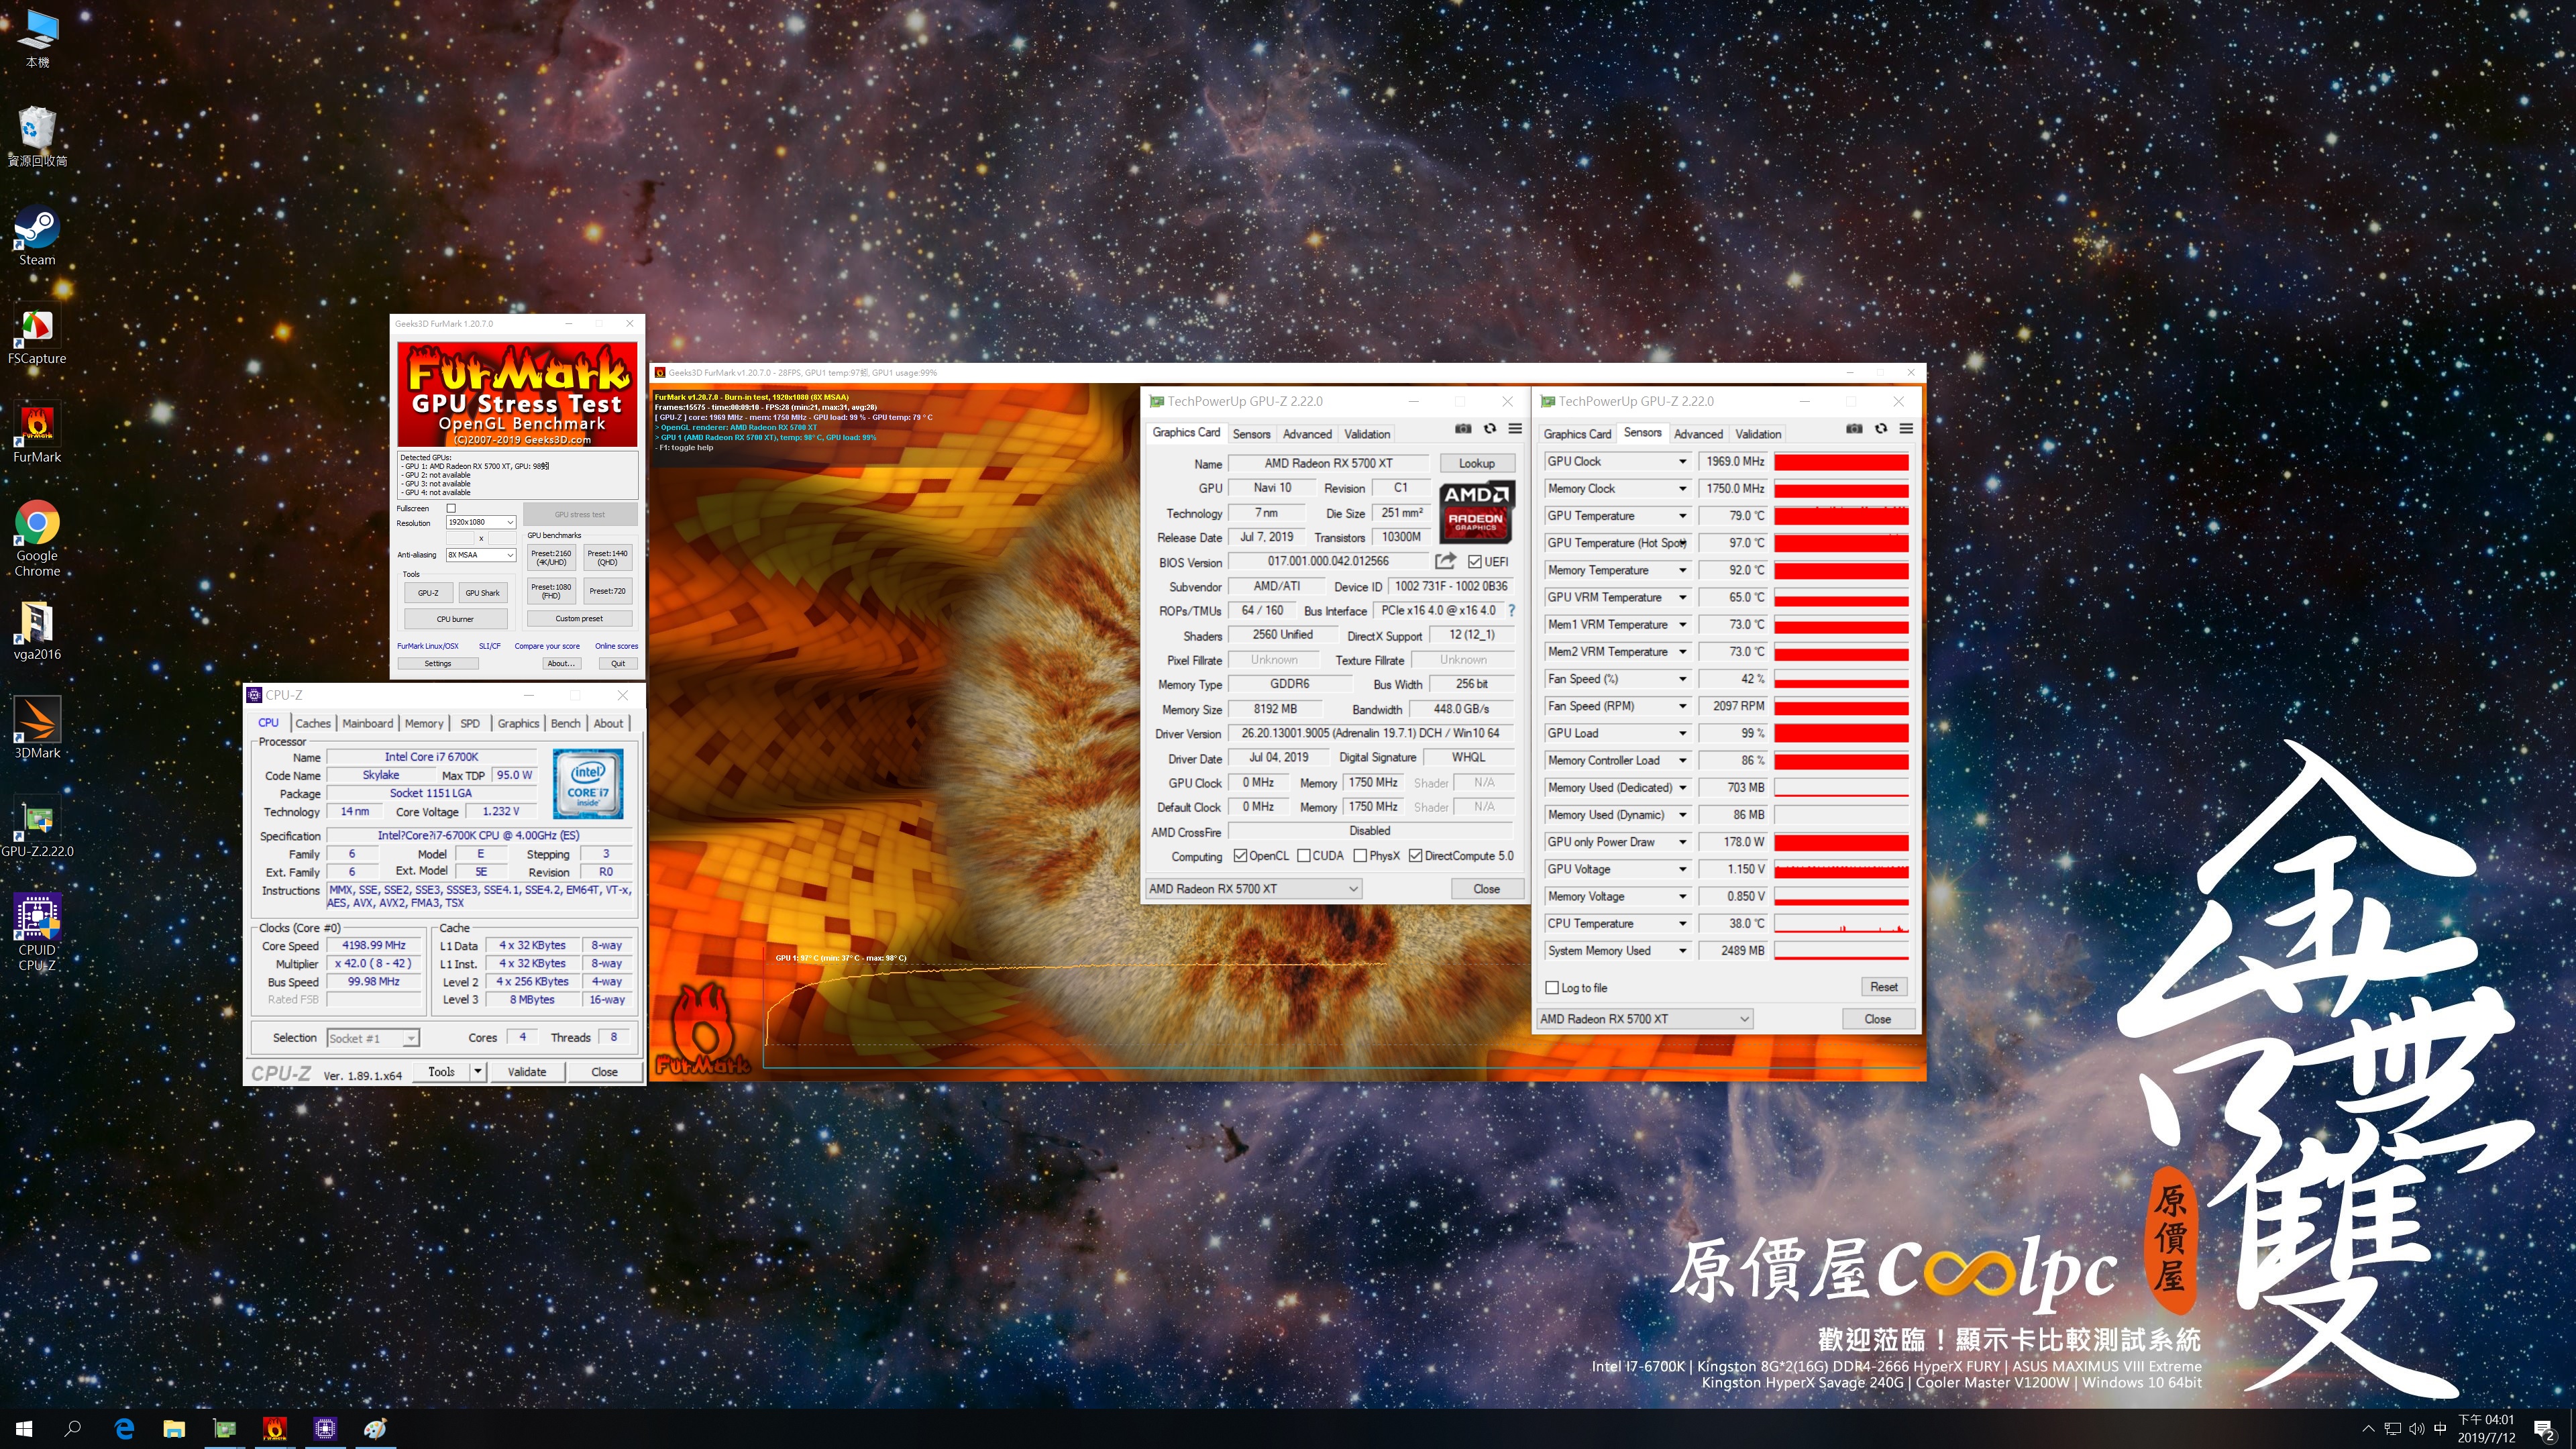2576x1449 pixels.
Task: Click the custom resolution width input field in FurMark
Action: pyautogui.click(x=459, y=538)
